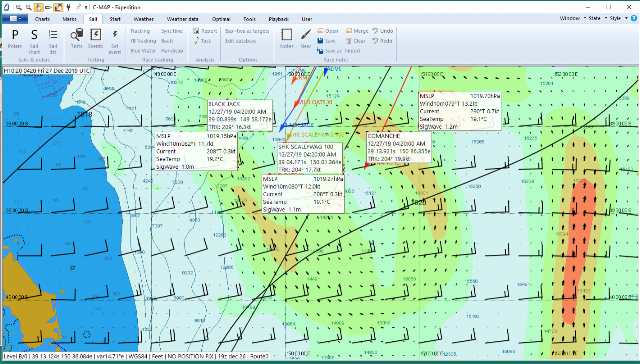This screenshot has height=364, width=640.
Task: Switch to the Weather tab
Action: pyautogui.click(x=144, y=19)
